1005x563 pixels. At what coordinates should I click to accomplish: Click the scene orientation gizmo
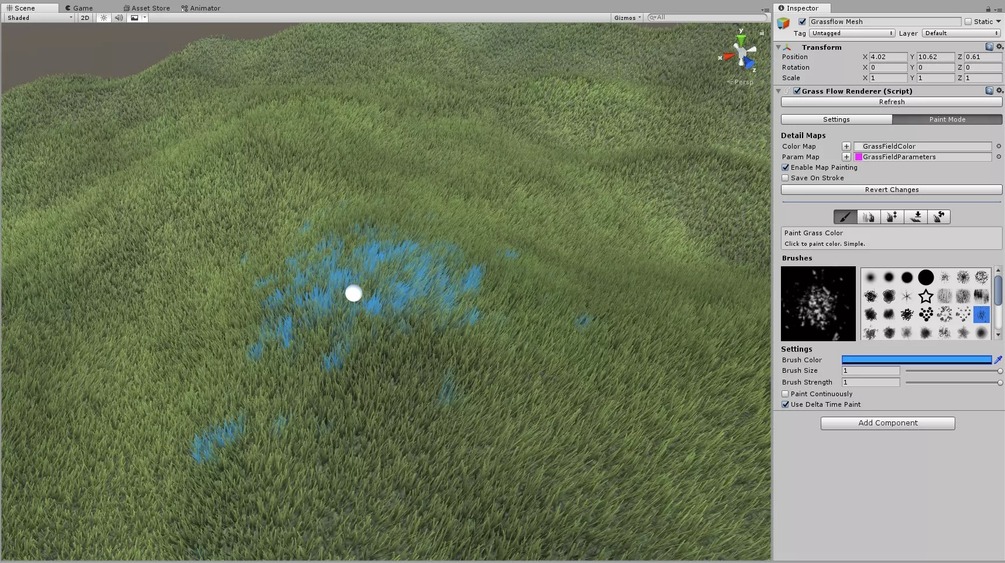pyautogui.click(x=741, y=53)
